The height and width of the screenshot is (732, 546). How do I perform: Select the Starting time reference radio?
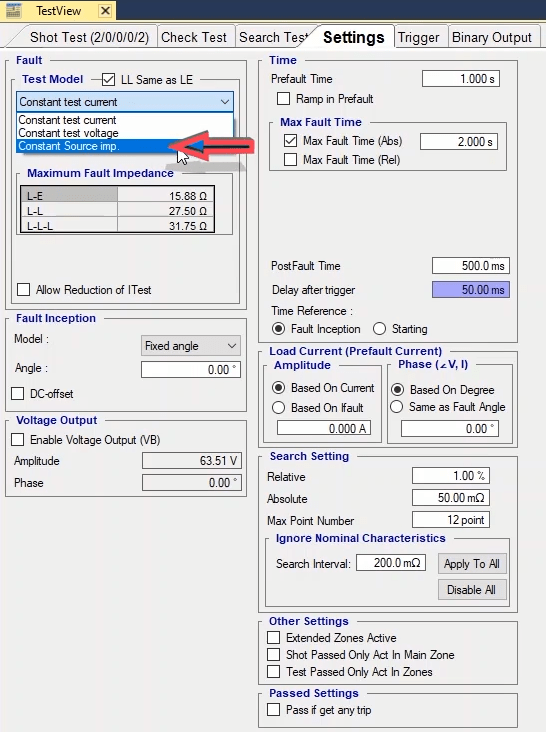379,329
